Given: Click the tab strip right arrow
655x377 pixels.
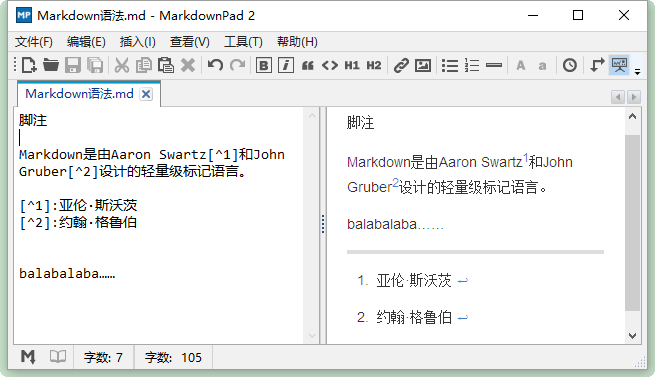Looking at the screenshot, I should pos(634,97).
